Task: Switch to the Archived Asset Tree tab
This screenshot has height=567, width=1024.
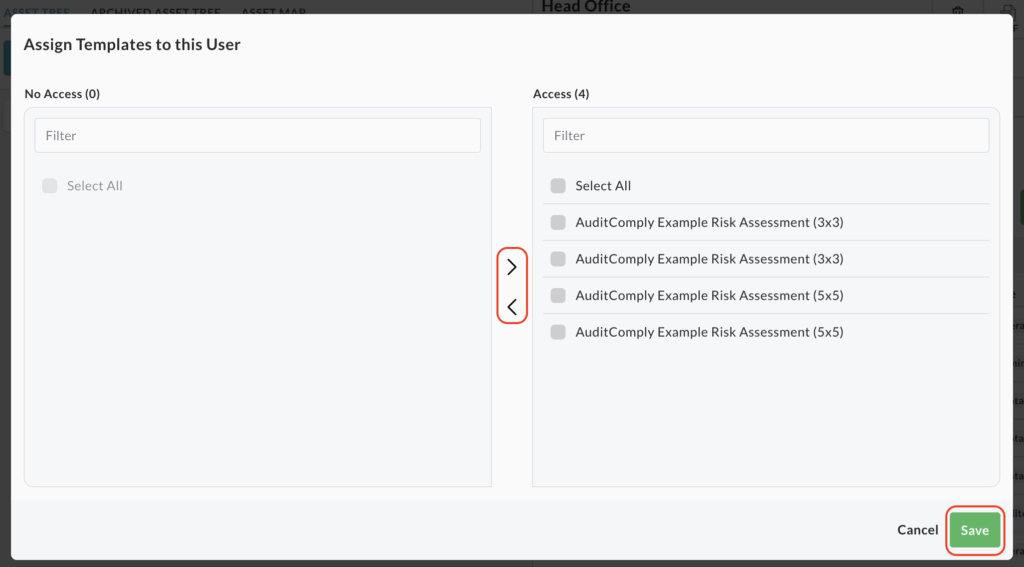Action: 155,12
